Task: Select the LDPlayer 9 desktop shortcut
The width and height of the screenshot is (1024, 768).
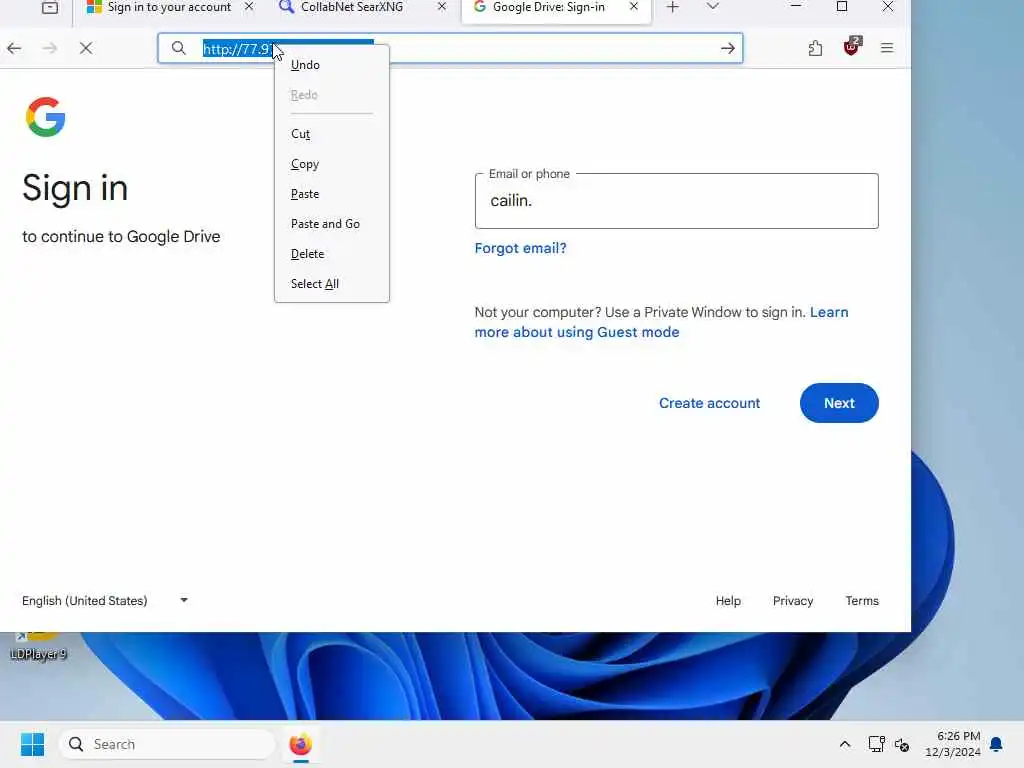Action: [x=39, y=645]
